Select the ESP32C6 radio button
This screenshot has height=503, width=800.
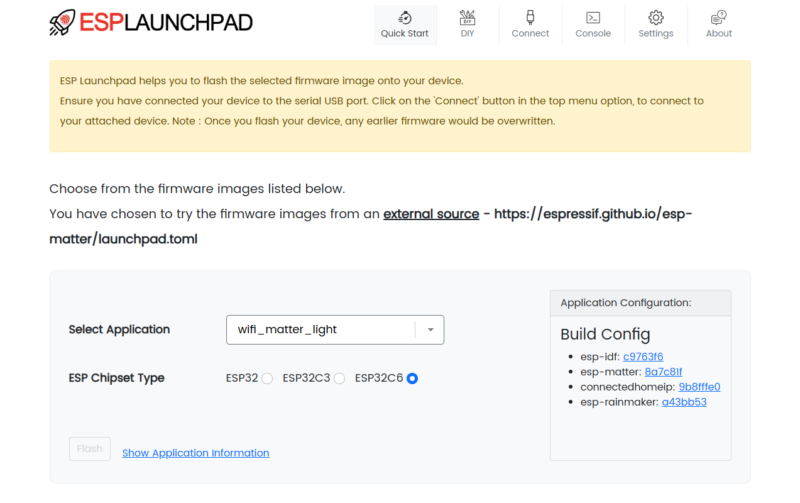pyautogui.click(x=412, y=378)
